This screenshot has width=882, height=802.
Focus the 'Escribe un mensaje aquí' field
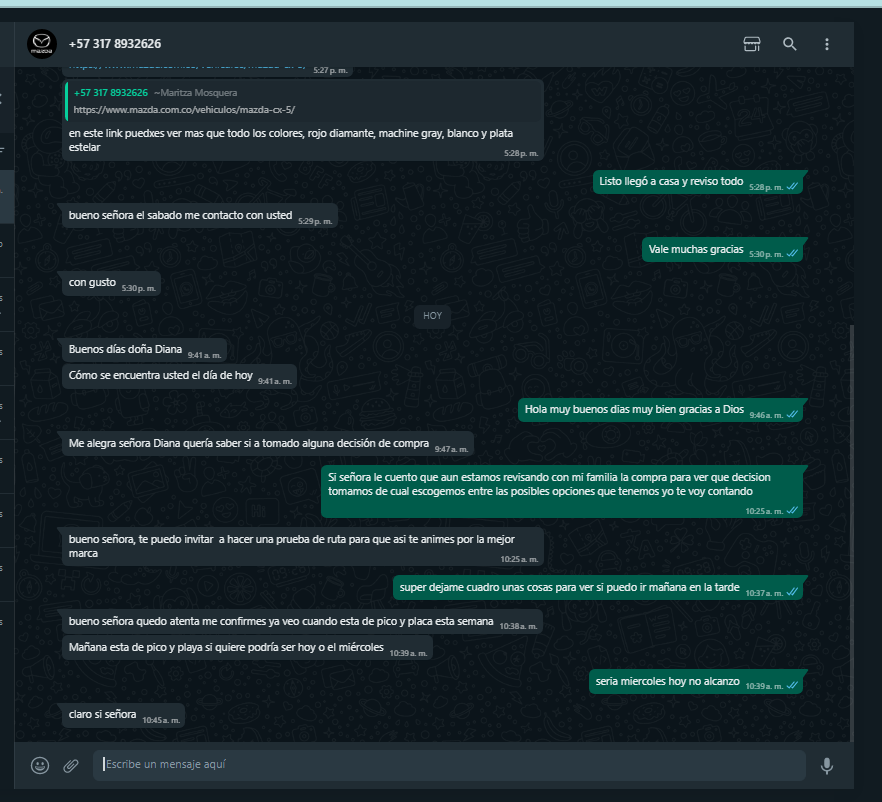[449, 764]
